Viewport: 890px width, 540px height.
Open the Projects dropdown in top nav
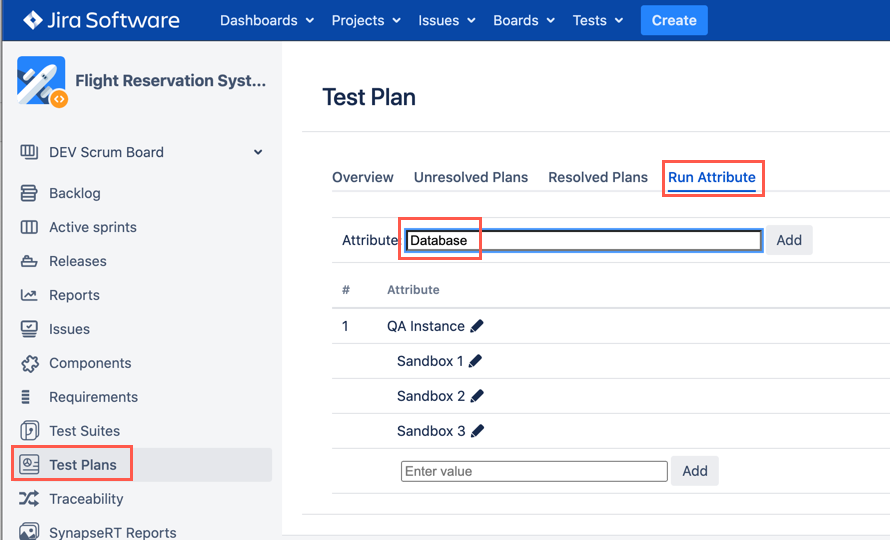pos(365,20)
